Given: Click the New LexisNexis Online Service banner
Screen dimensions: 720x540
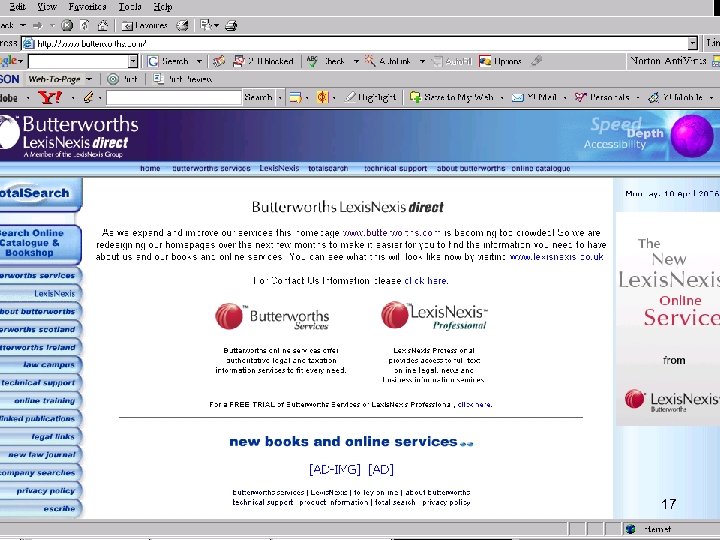Looking at the screenshot, I should tap(668, 319).
